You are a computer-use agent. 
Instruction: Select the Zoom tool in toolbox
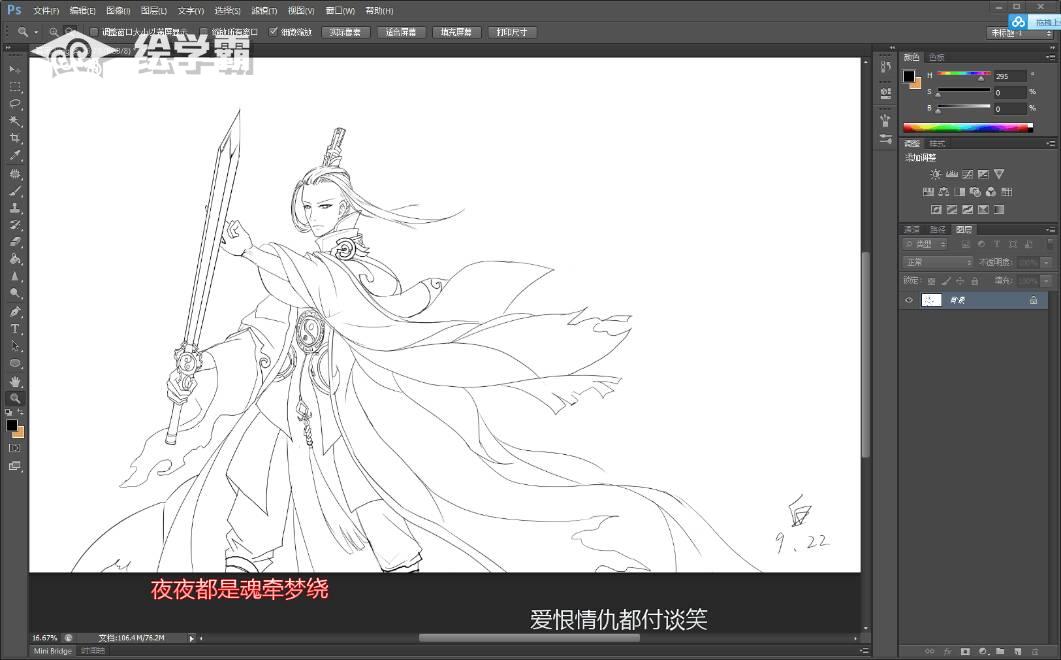point(15,399)
